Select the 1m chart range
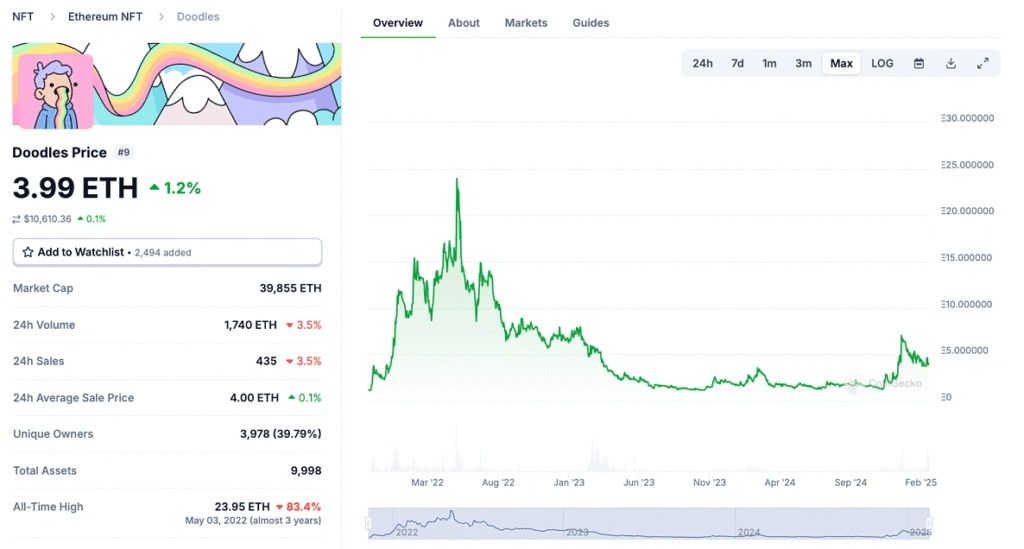 tap(769, 63)
